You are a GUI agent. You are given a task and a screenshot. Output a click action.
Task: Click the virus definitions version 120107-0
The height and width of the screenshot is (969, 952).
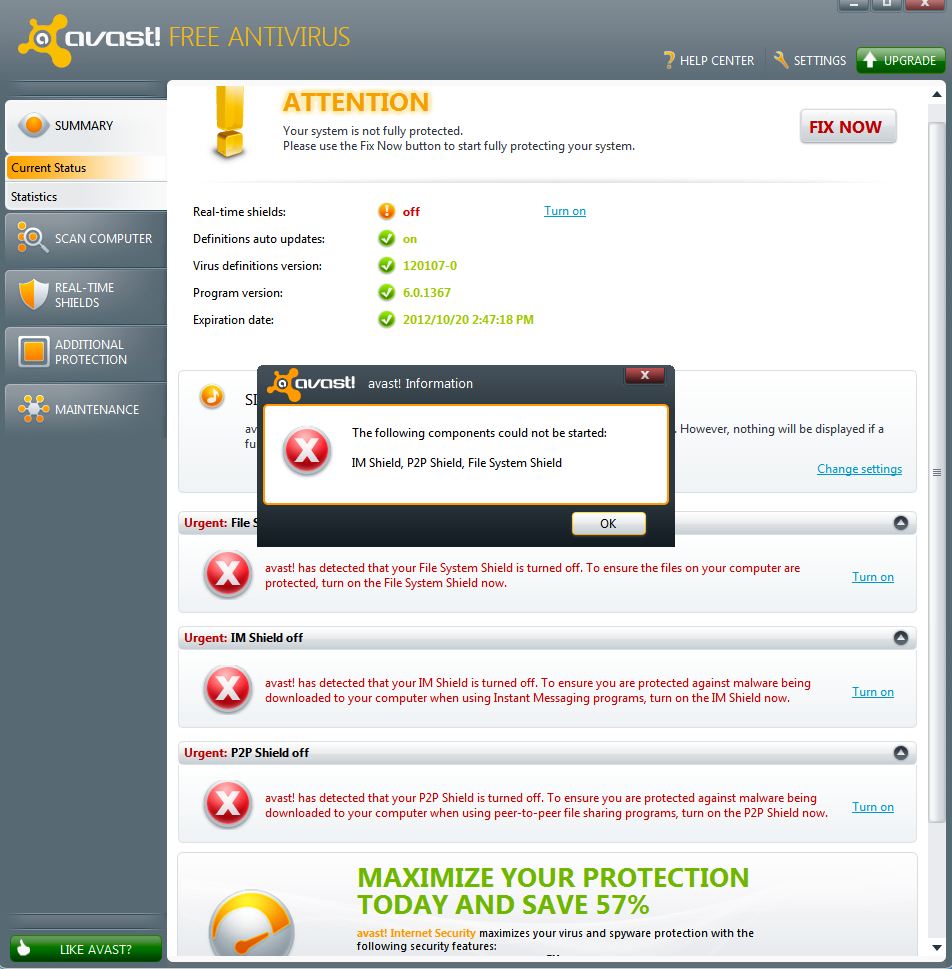[430, 266]
